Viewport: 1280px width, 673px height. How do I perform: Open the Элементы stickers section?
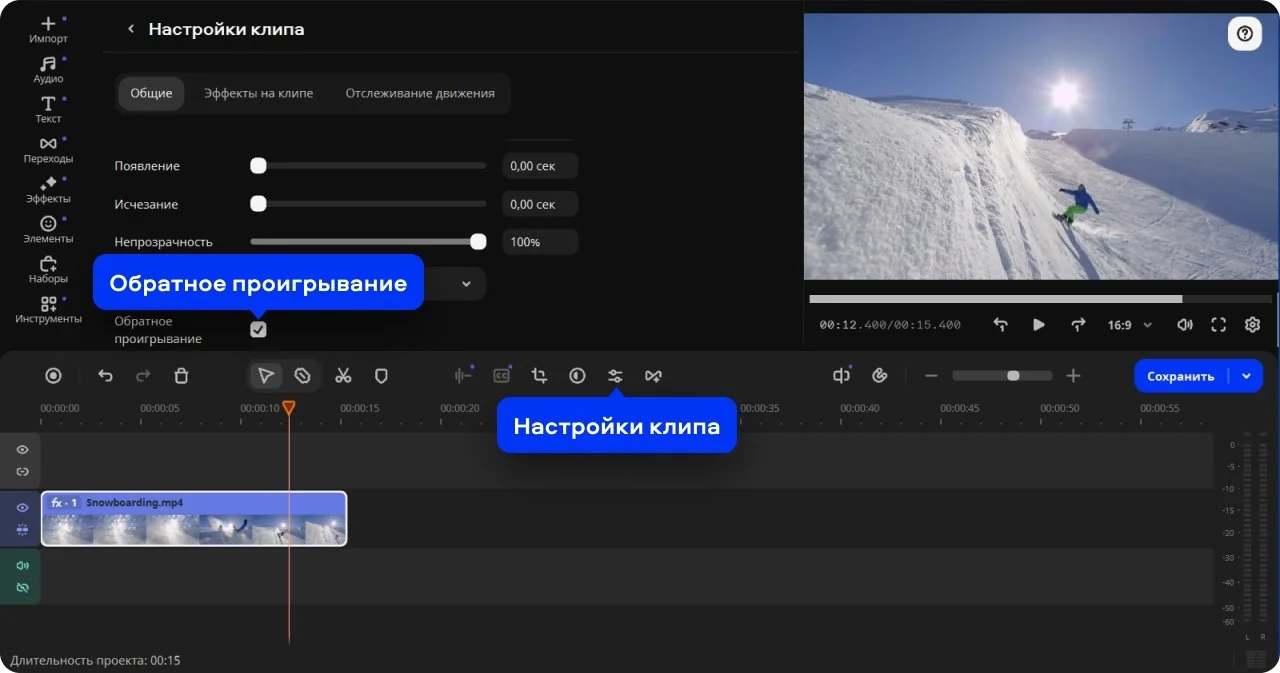[x=48, y=230]
